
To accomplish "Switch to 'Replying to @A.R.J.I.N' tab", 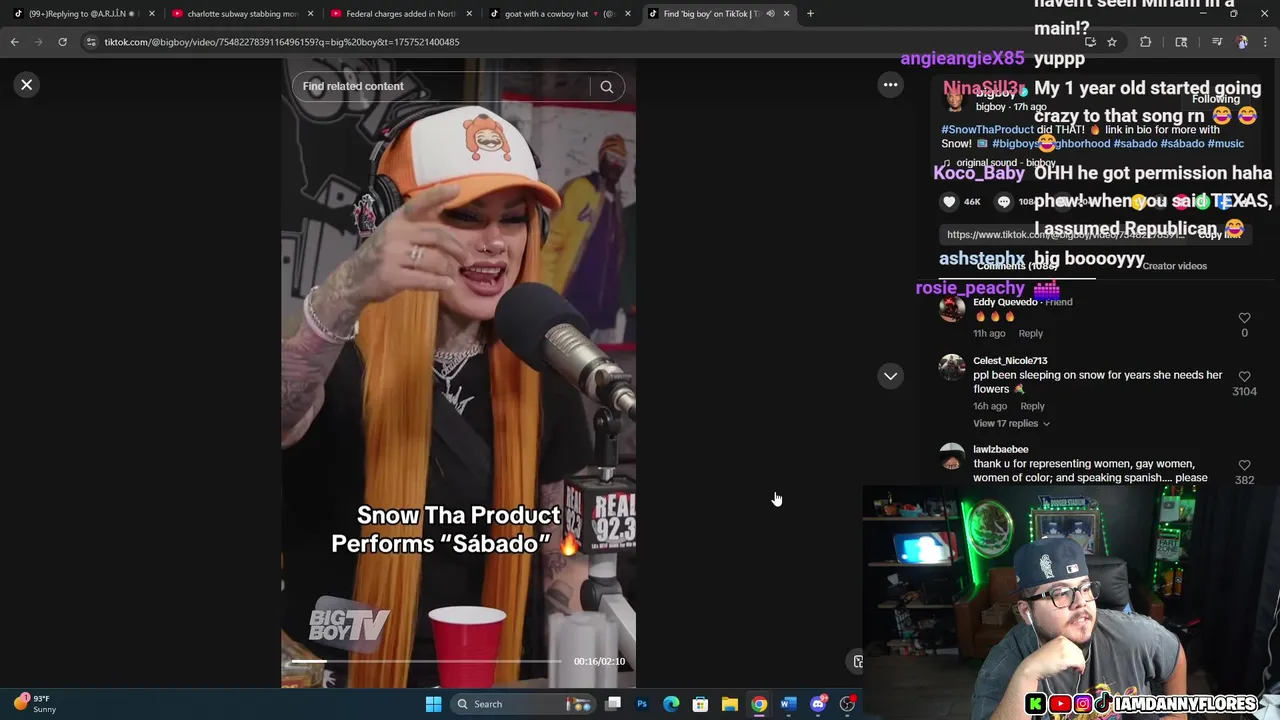I will pyautogui.click(x=82, y=14).
